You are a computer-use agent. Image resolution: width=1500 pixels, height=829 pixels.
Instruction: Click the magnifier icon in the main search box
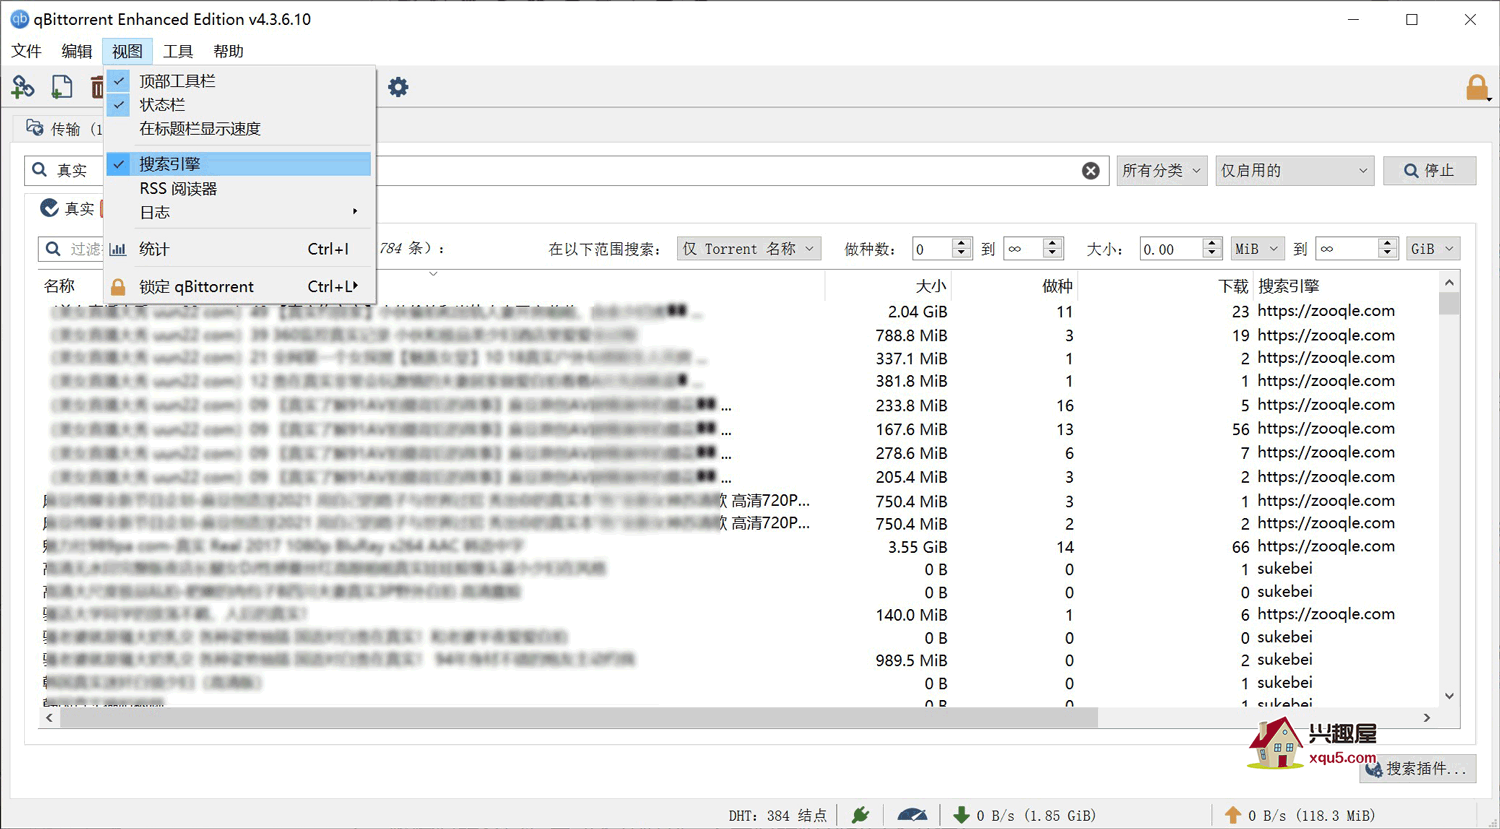coord(40,170)
